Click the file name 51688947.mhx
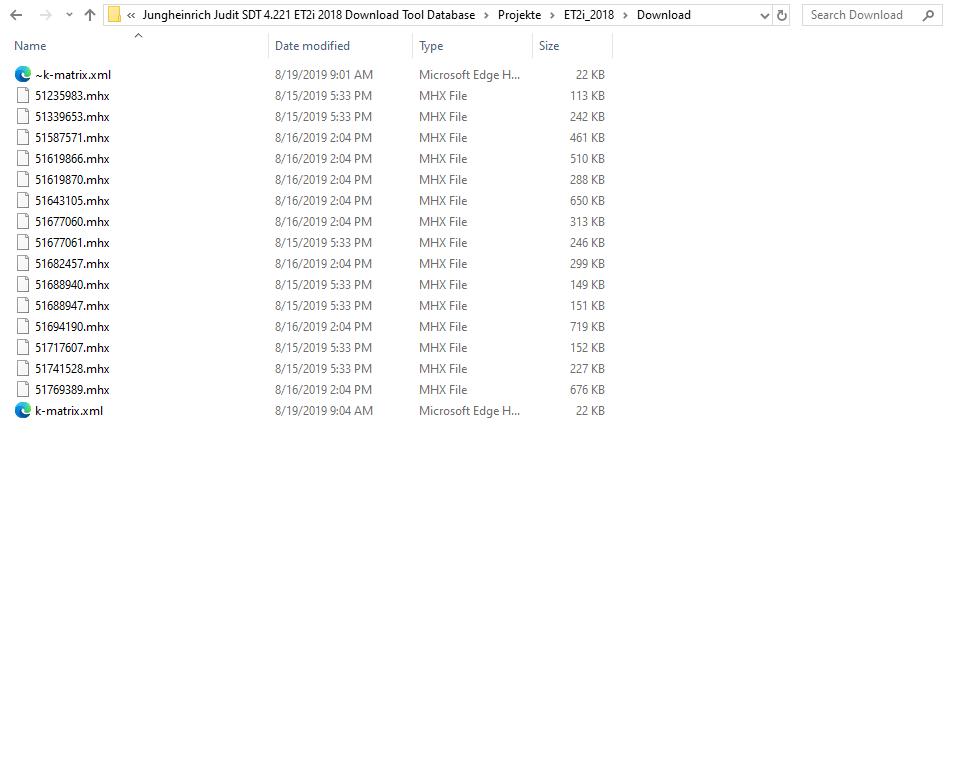This screenshot has height=766, width=956. pyautogui.click(x=72, y=306)
